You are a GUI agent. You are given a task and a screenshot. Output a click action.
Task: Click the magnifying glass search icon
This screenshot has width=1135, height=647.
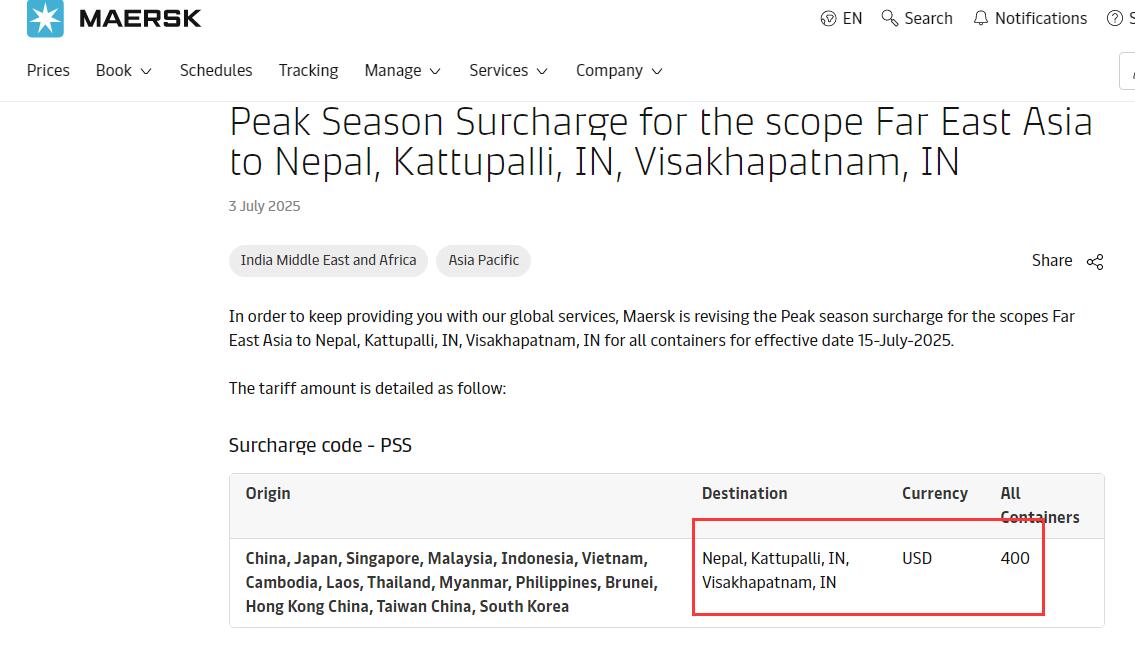(x=890, y=18)
